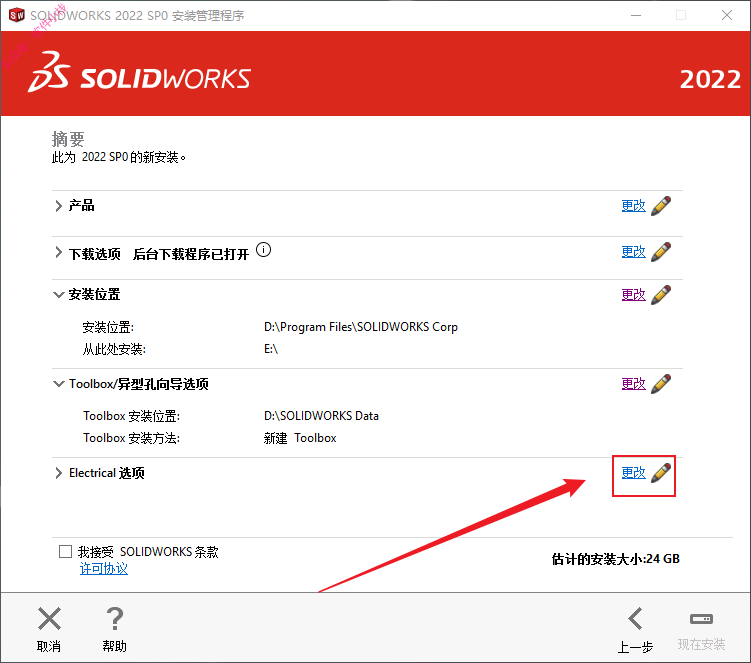Screen dimensions: 751x663
Task: Collapse the Toolbox/异型孔向导选项 section
Action: (58, 384)
